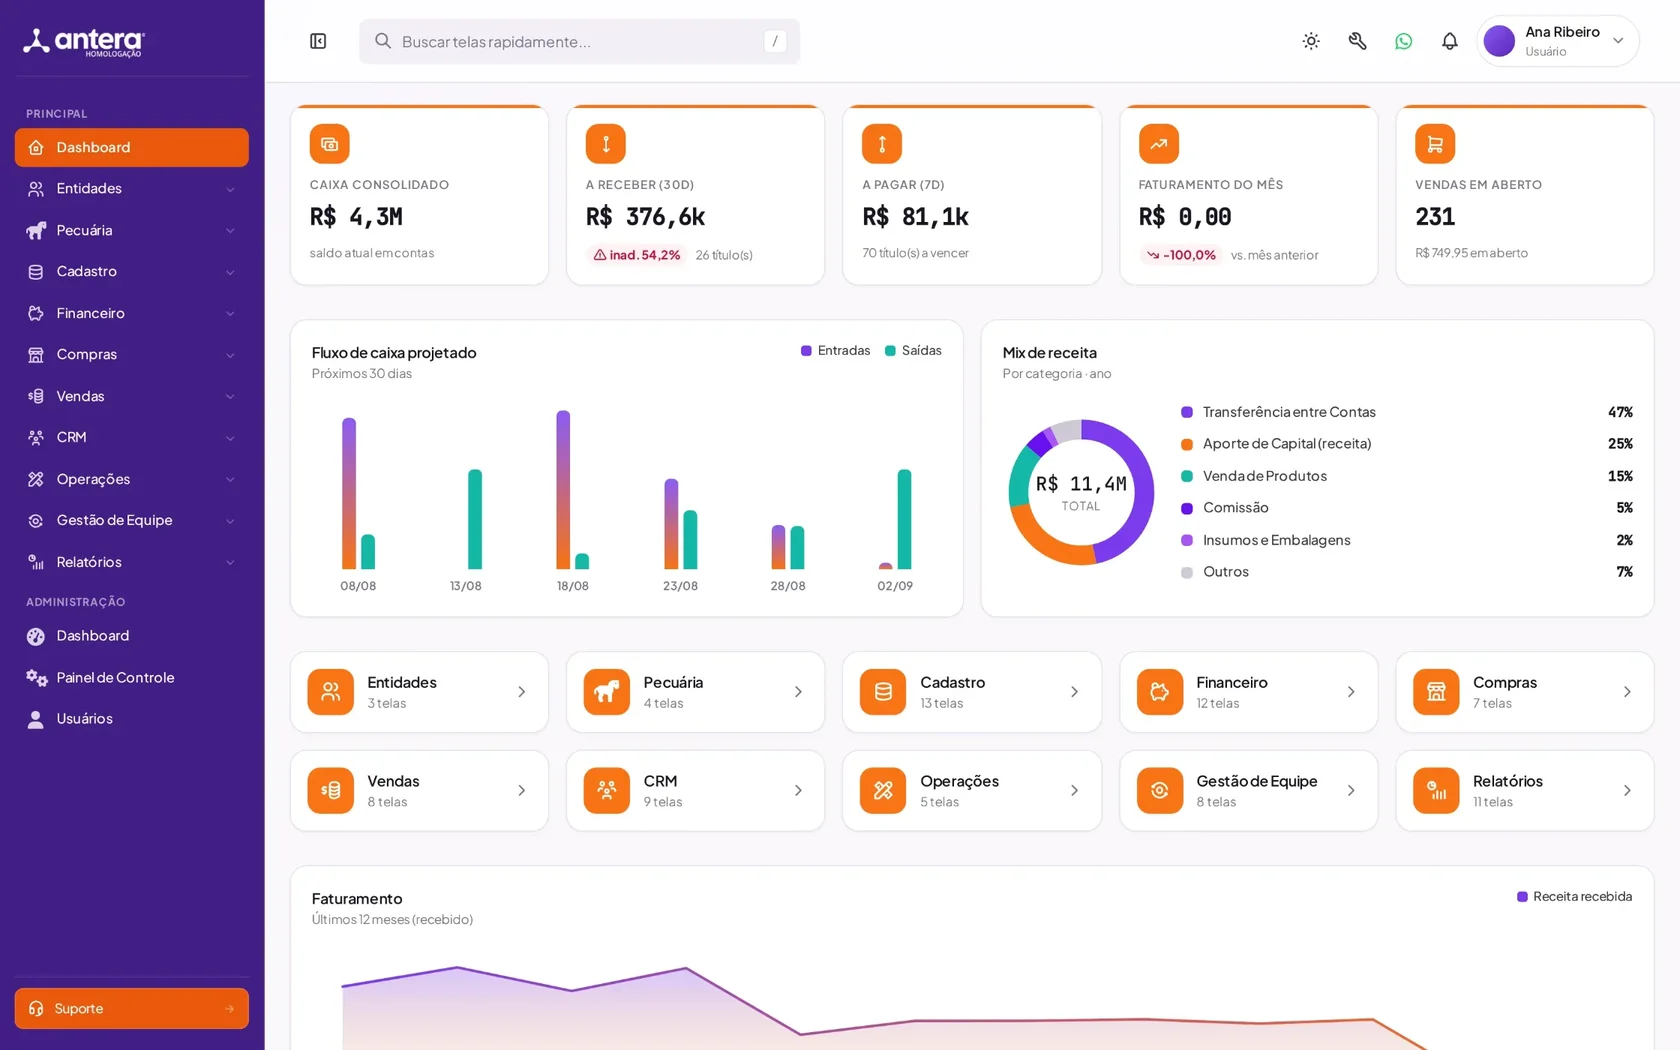
Task: Switch light/dark theme sun icon
Action: click(x=1311, y=41)
